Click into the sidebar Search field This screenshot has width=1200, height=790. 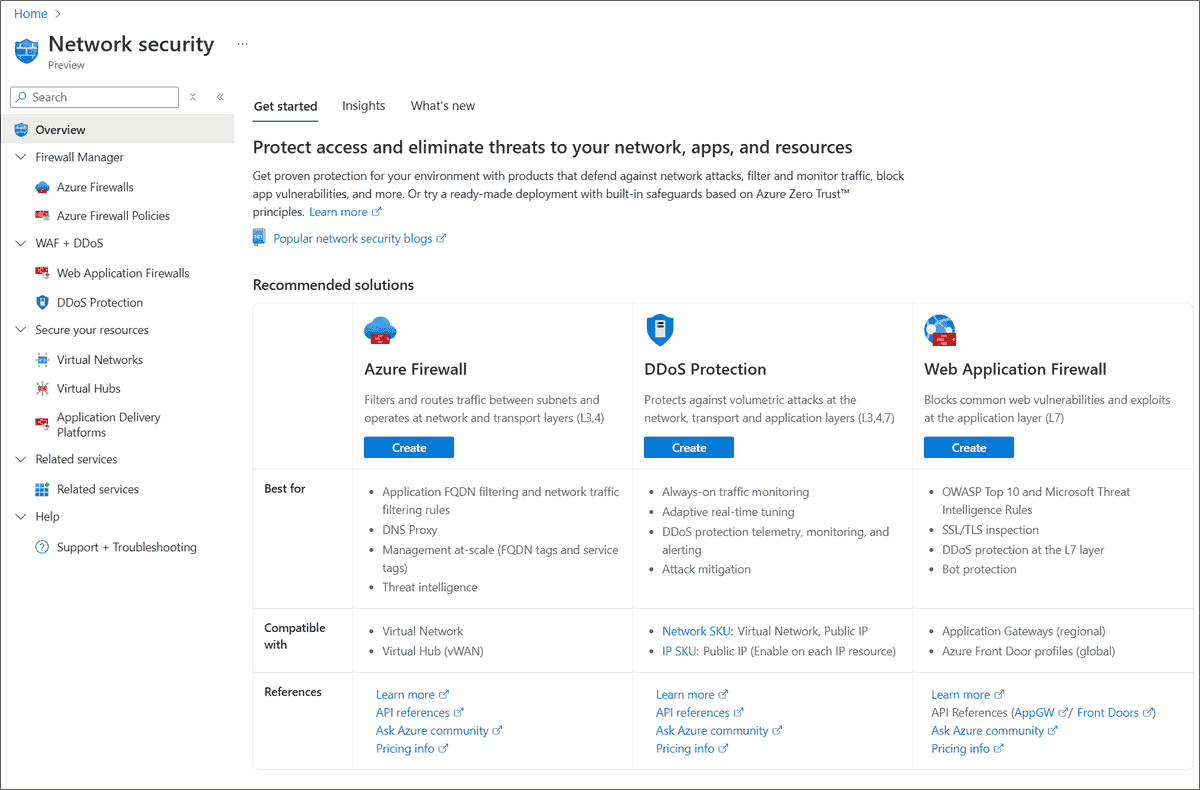point(94,97)
